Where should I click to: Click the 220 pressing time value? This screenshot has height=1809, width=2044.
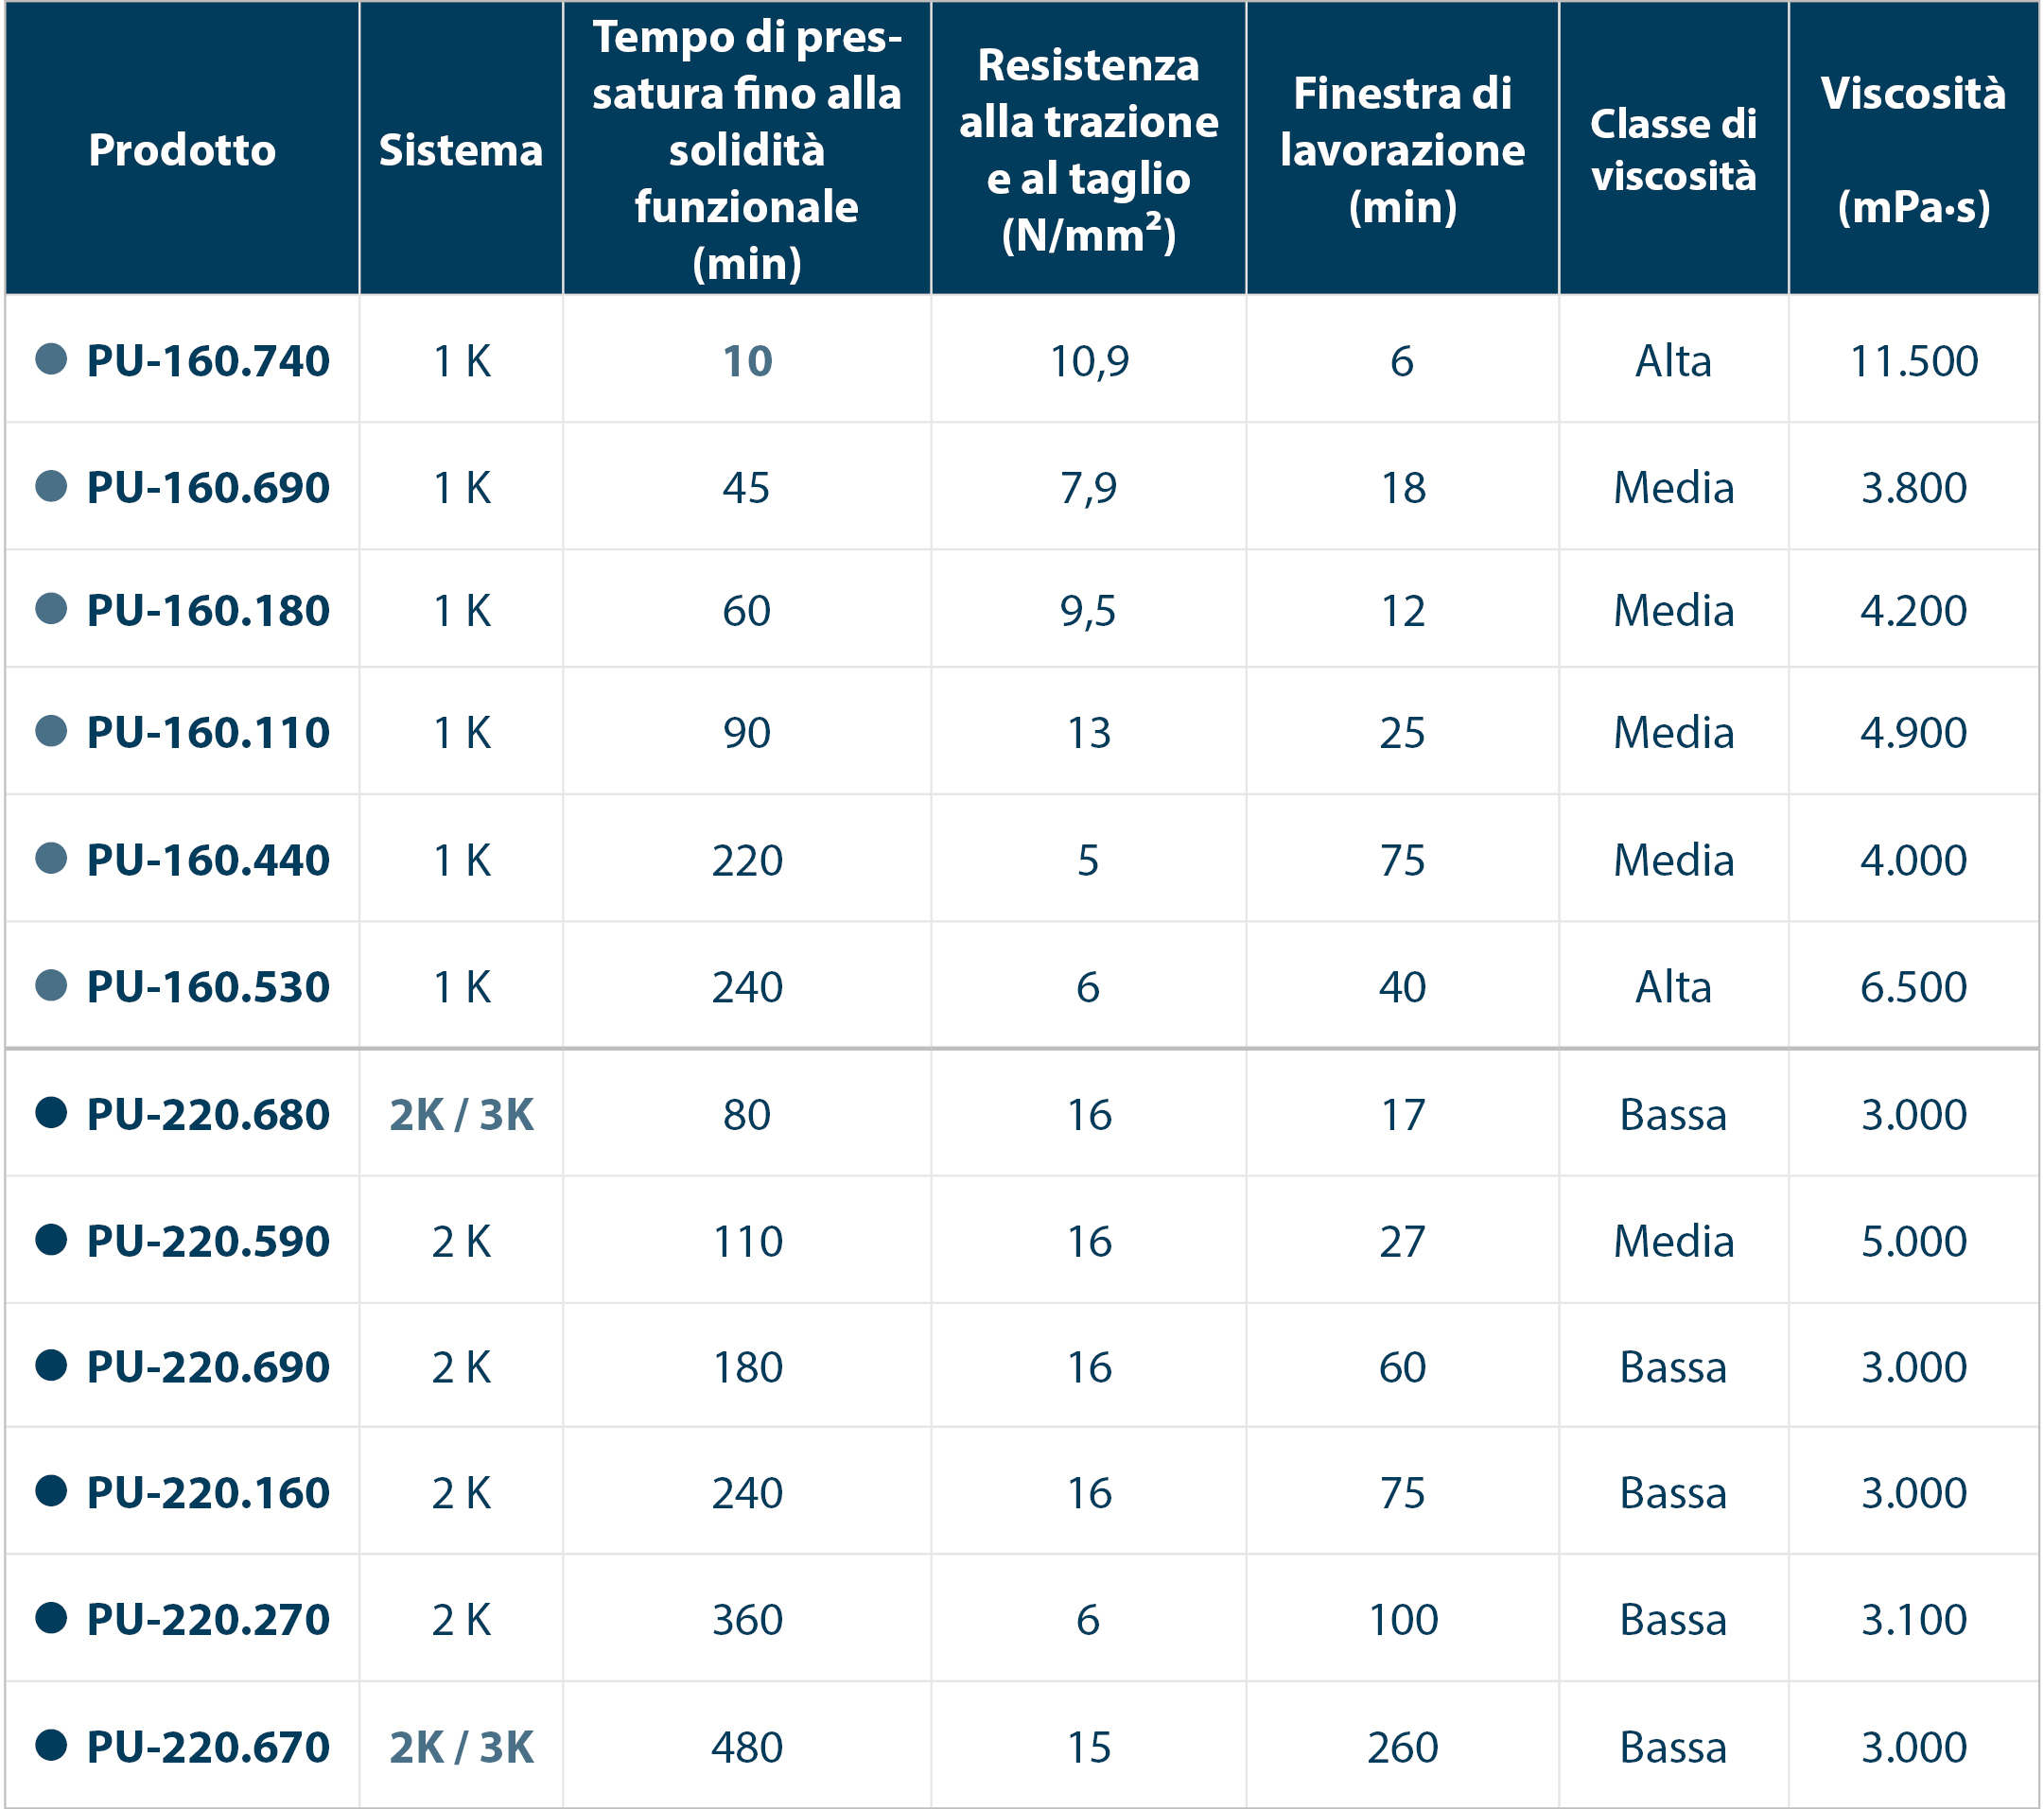click(x=747, y=860)
